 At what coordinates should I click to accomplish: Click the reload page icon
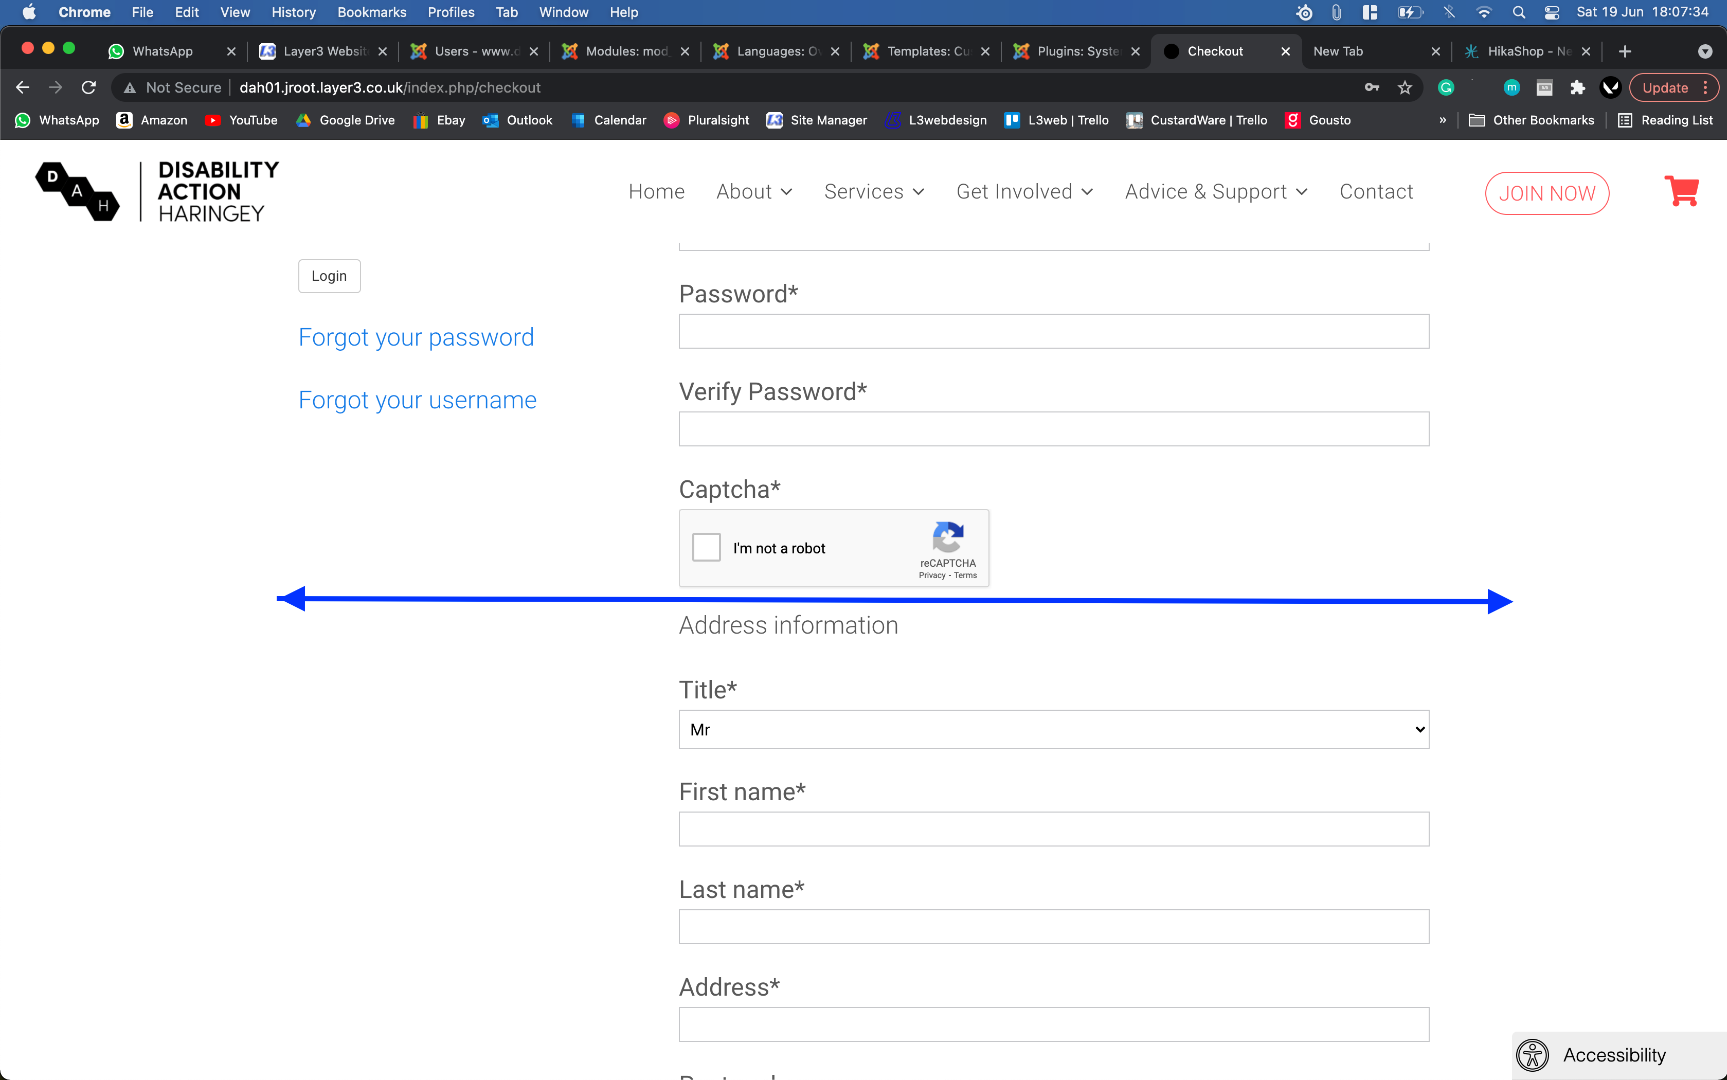89,88
